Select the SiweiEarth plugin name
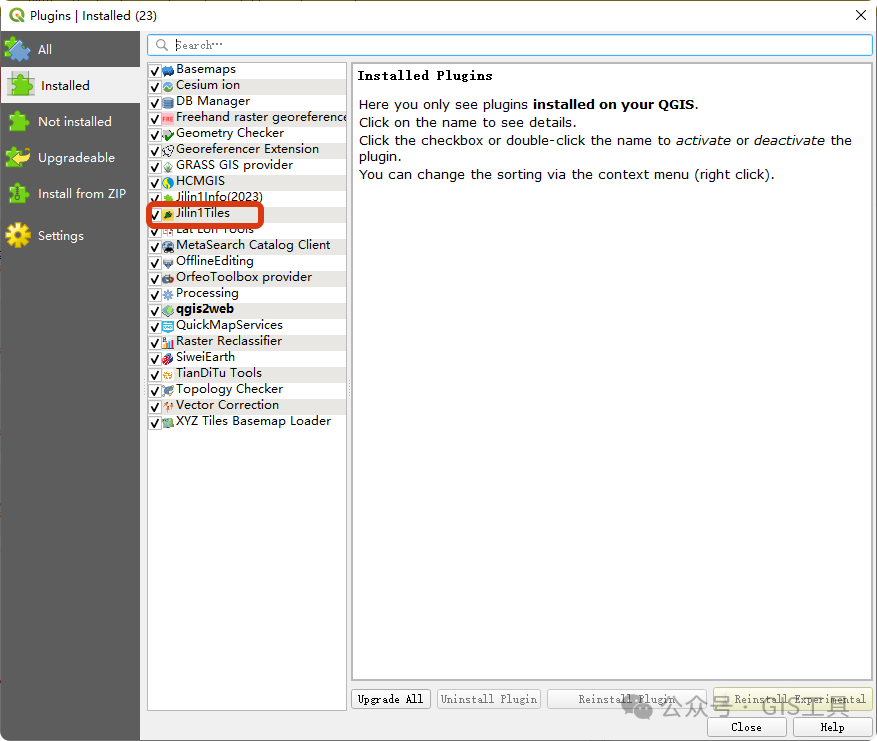 [x=205, y=357]
